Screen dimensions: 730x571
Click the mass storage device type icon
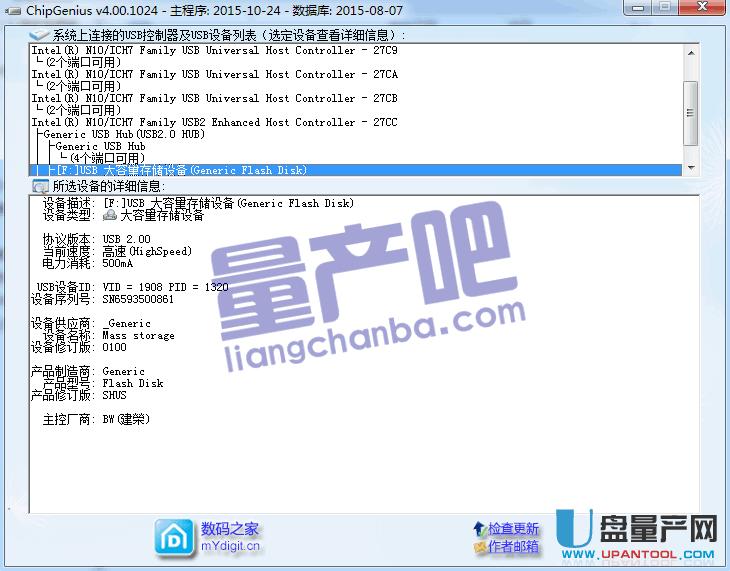pos(111,215)
